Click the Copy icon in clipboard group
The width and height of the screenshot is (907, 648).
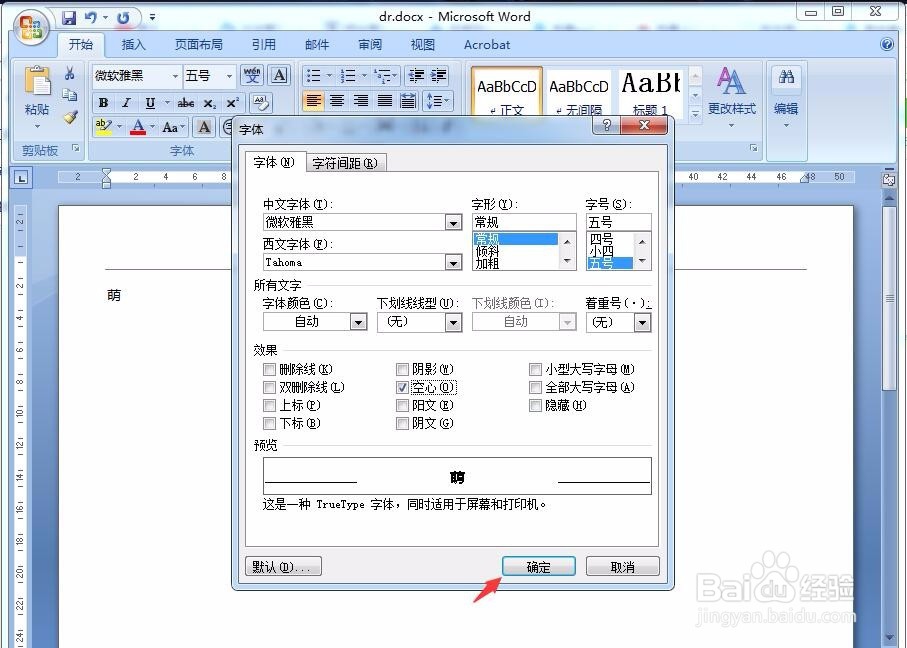pyautogui.click(x=70, y=95)
